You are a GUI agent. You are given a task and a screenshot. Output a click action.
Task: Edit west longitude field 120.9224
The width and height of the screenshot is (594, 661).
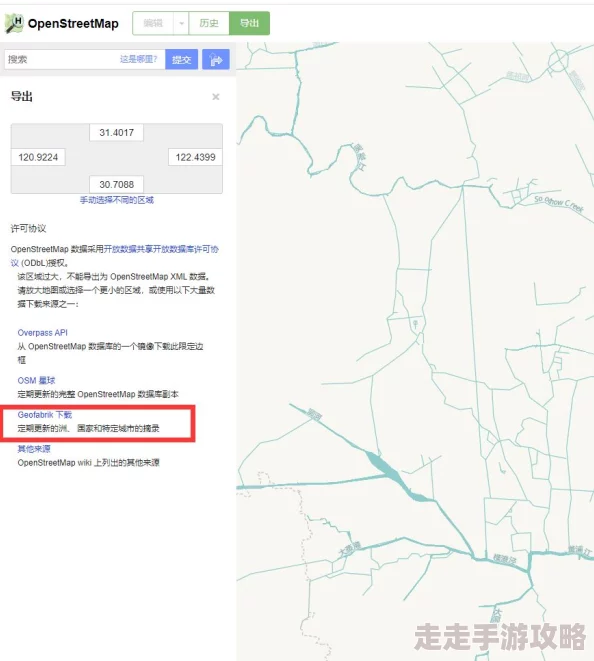pos(38,157)
